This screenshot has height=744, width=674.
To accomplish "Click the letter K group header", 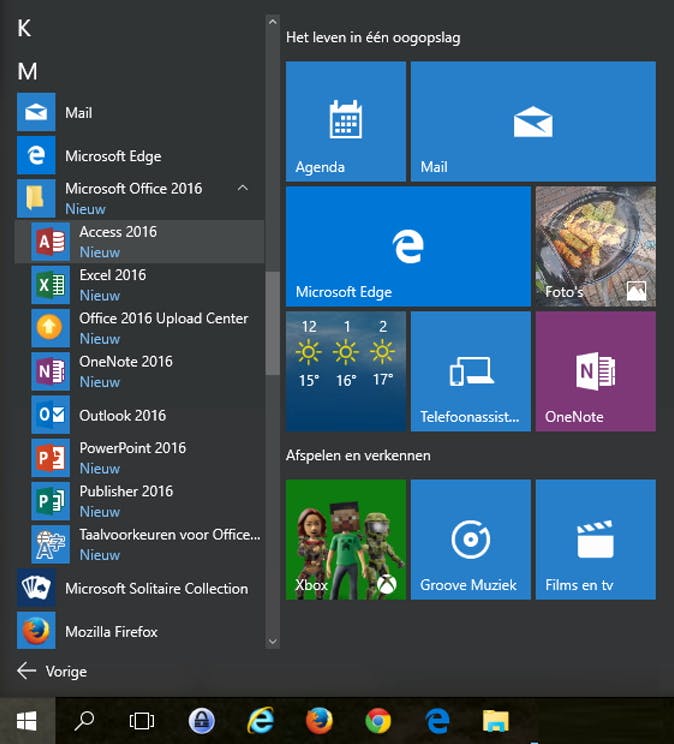I will pyautogui.click(x=25, y=28).
